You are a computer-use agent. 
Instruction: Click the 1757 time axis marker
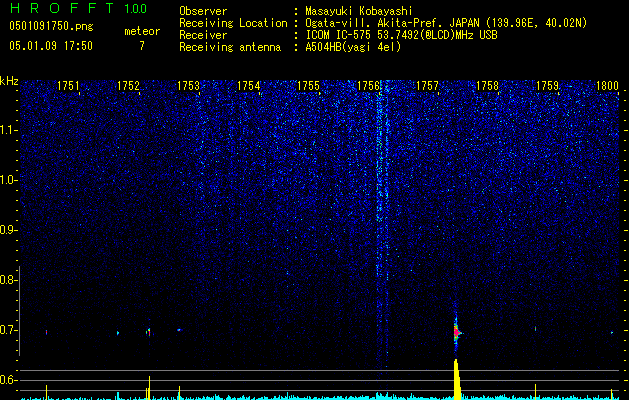(x=428, y=86)
